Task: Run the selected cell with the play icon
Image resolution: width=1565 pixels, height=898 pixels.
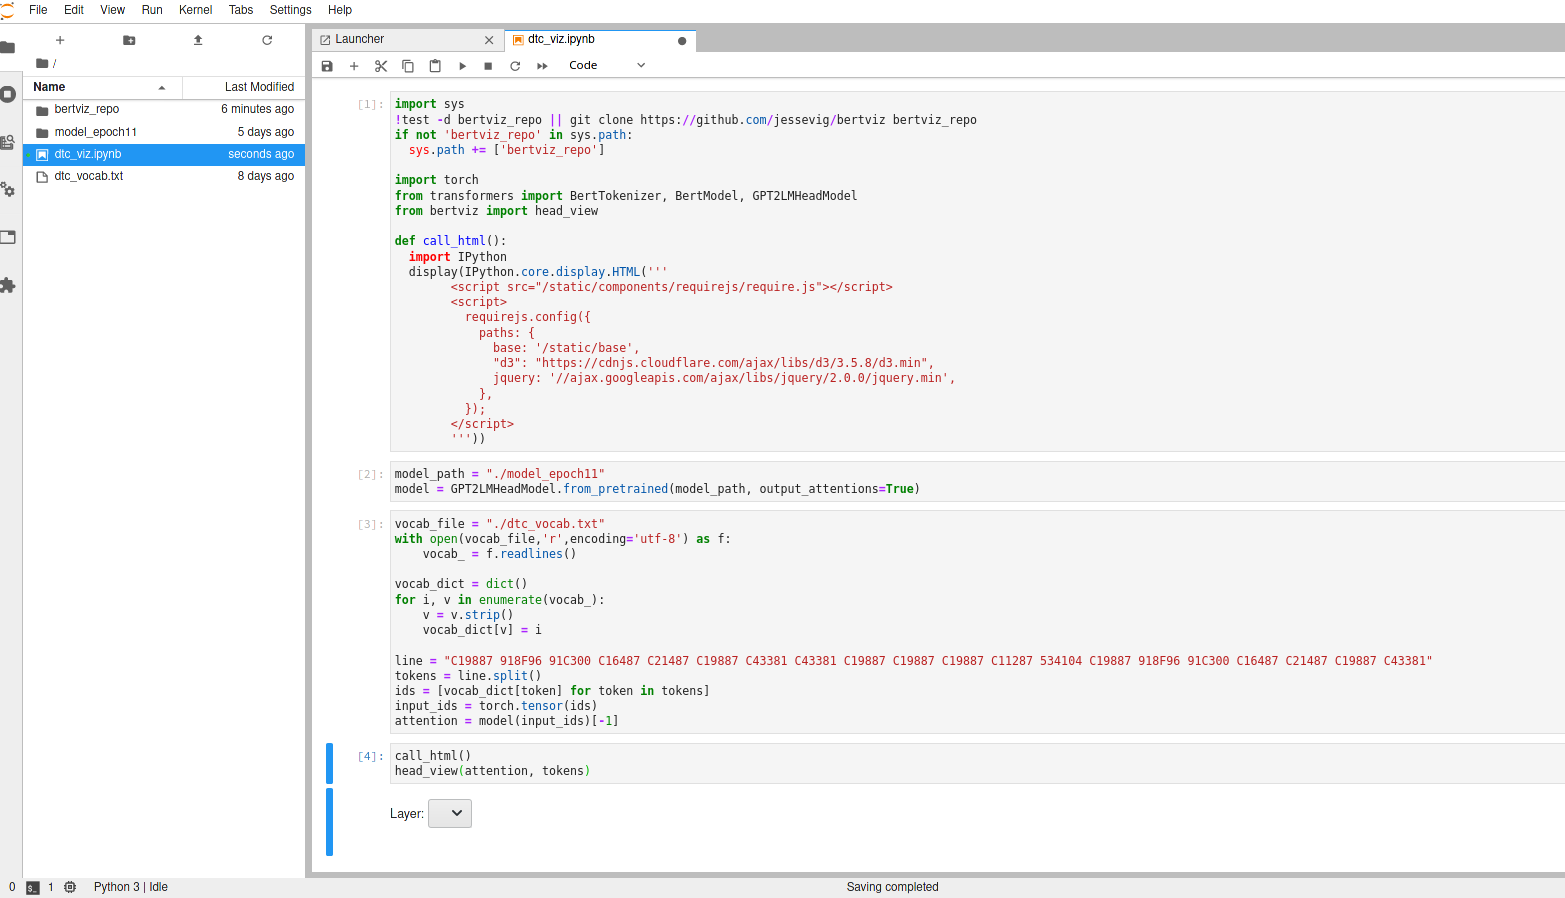Action: click(462, 65)
